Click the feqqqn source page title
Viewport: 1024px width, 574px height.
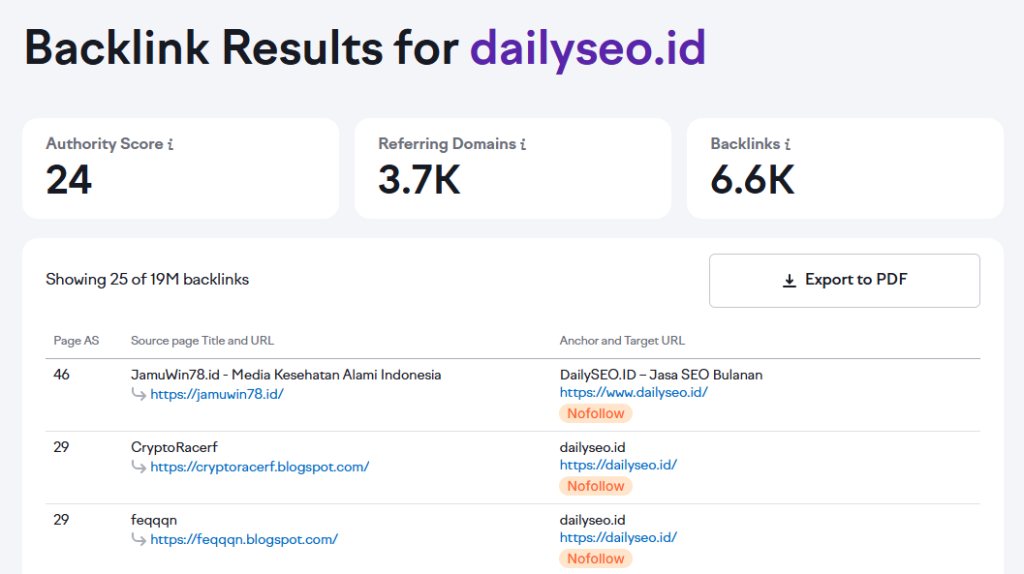point(153,520)
